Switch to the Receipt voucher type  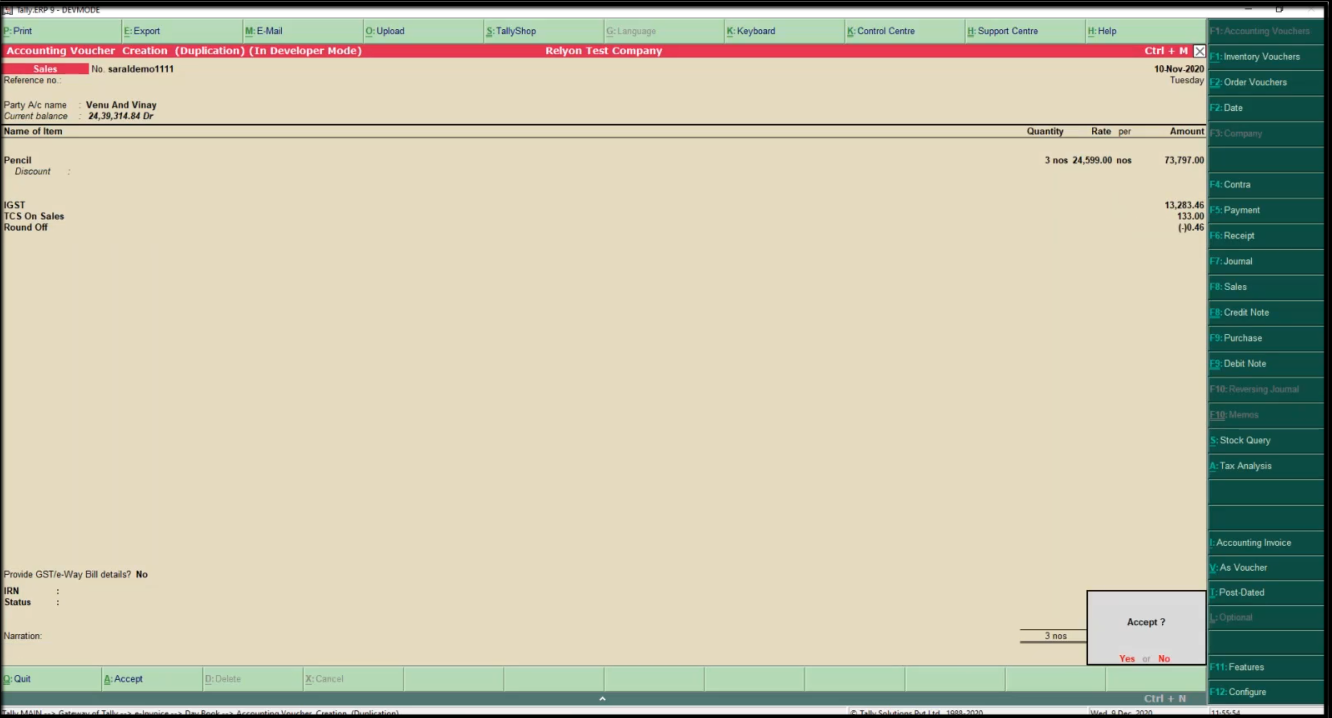pyautogui.click(x=1266, y=236)
